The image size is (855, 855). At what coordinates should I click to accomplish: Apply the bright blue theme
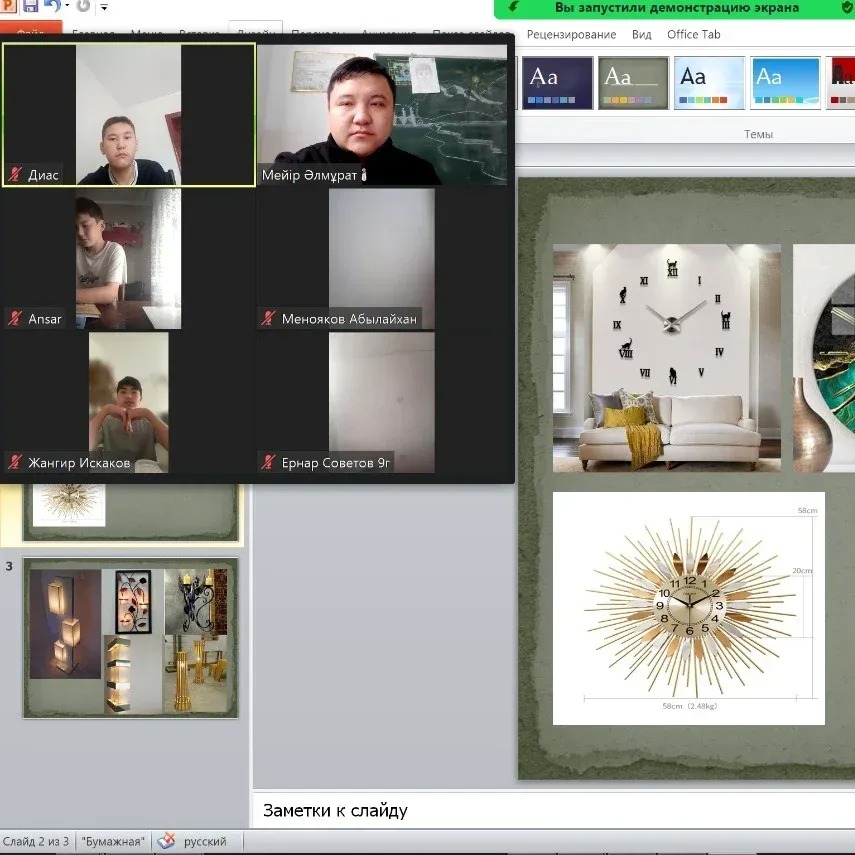(x=785, y=83)
